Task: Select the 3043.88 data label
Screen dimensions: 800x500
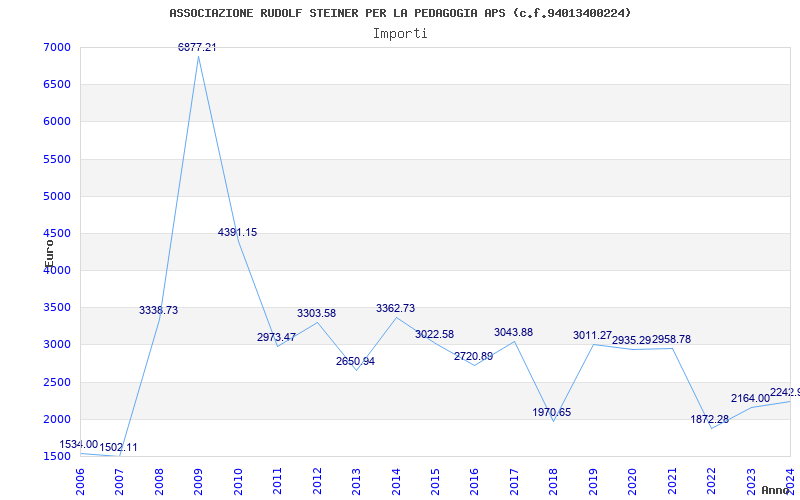Action: point(513,332)
